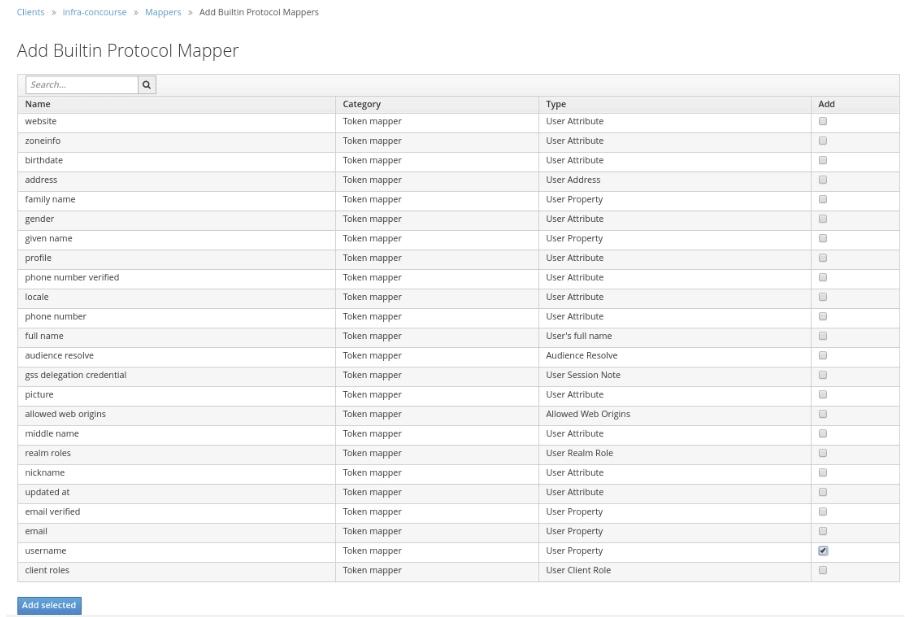This screenshot has height=617, width=917.
Task: Enable the address mapper checkbox
Action: click(823, 180)
